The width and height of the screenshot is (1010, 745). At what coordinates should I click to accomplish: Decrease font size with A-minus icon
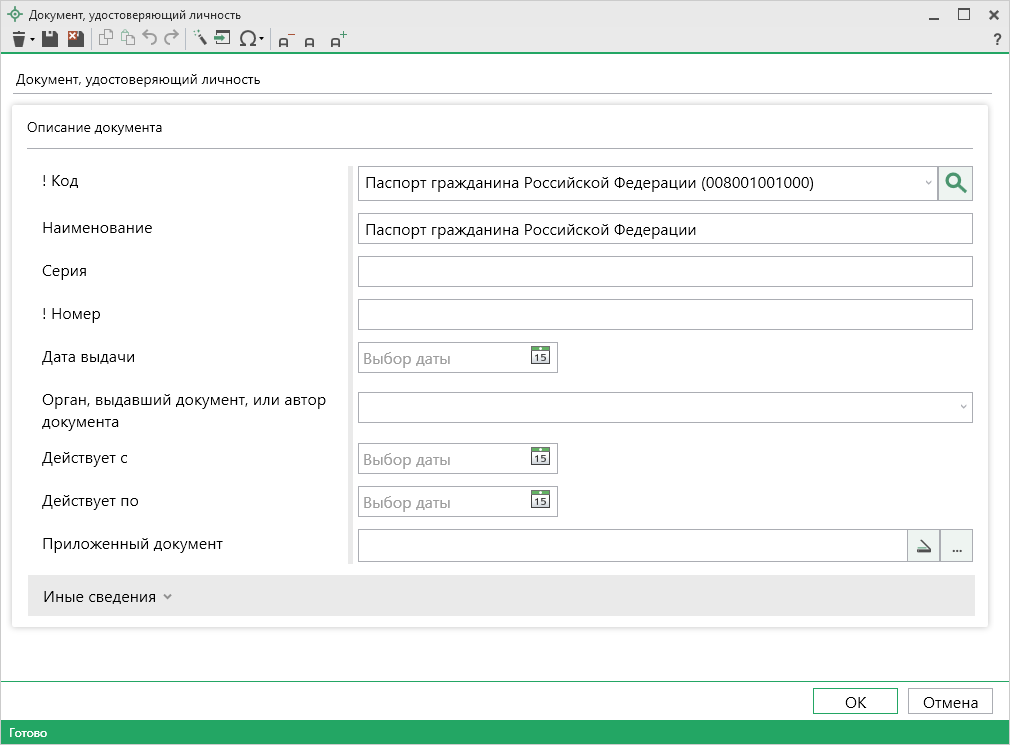pos(285,41)
